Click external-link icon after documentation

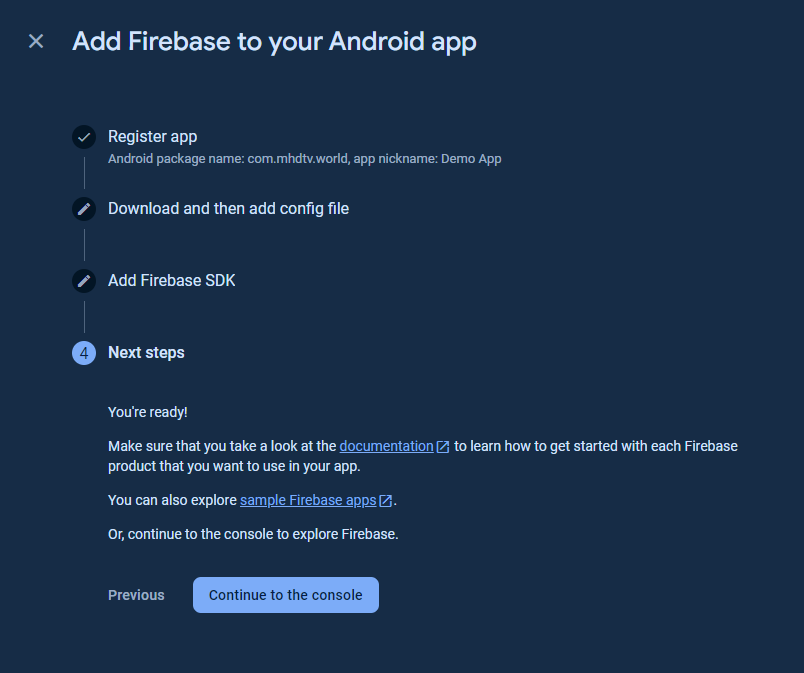click(x=443, y=447)
